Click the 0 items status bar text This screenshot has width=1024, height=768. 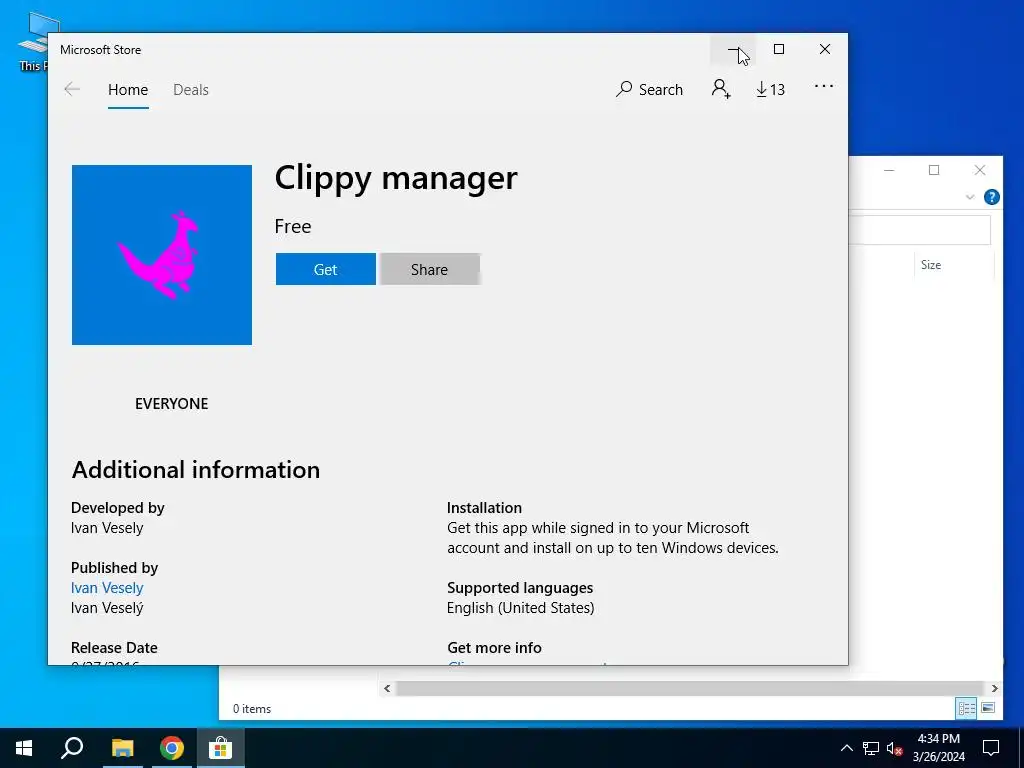pyautogui.click(x=252, y=709)
